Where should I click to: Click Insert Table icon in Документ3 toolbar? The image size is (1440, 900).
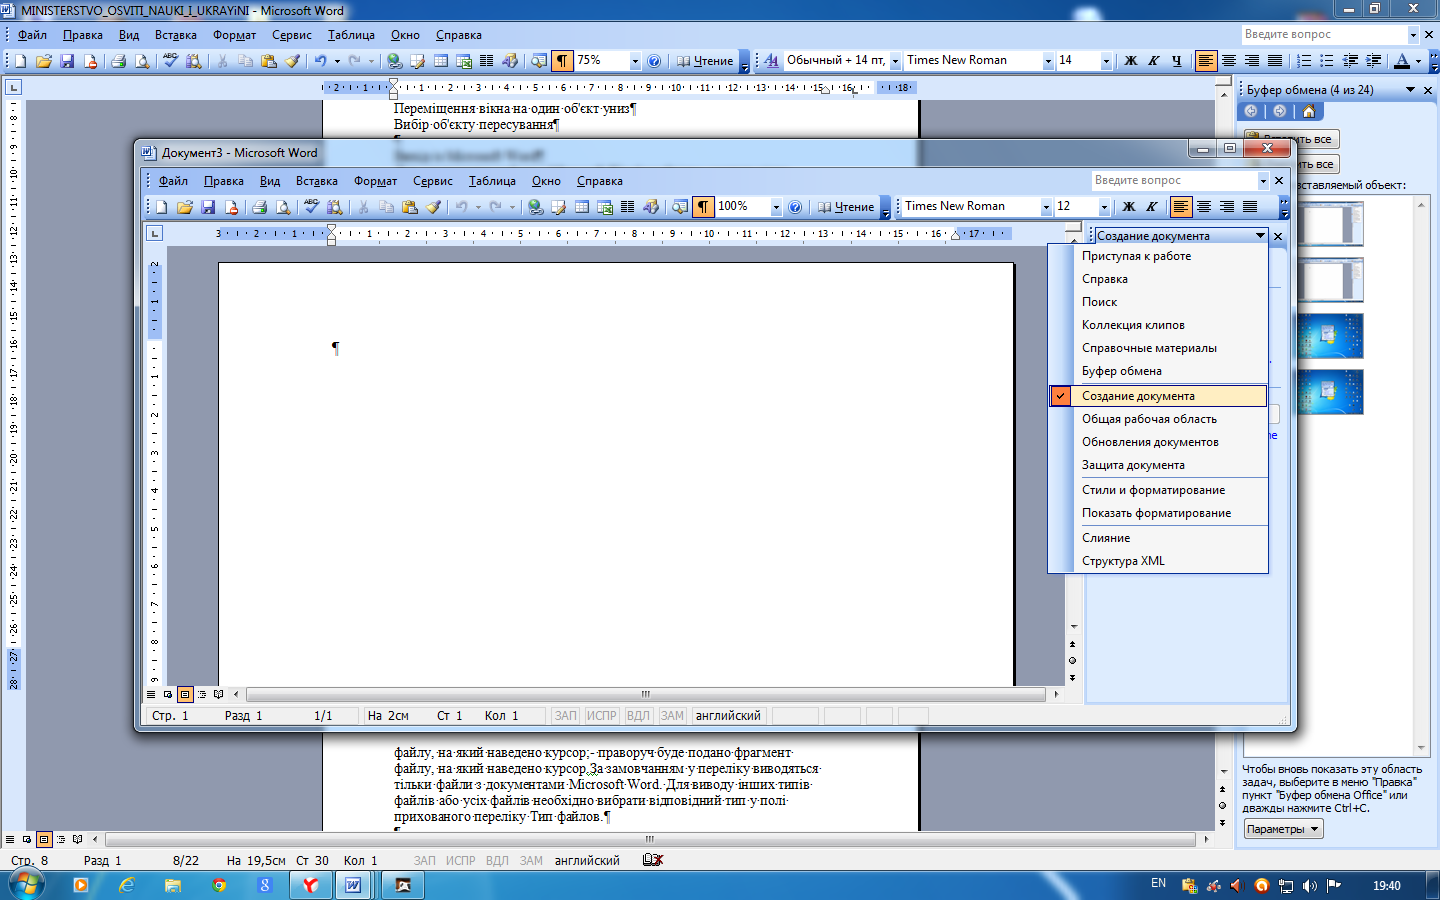click(x=581, y=207)
